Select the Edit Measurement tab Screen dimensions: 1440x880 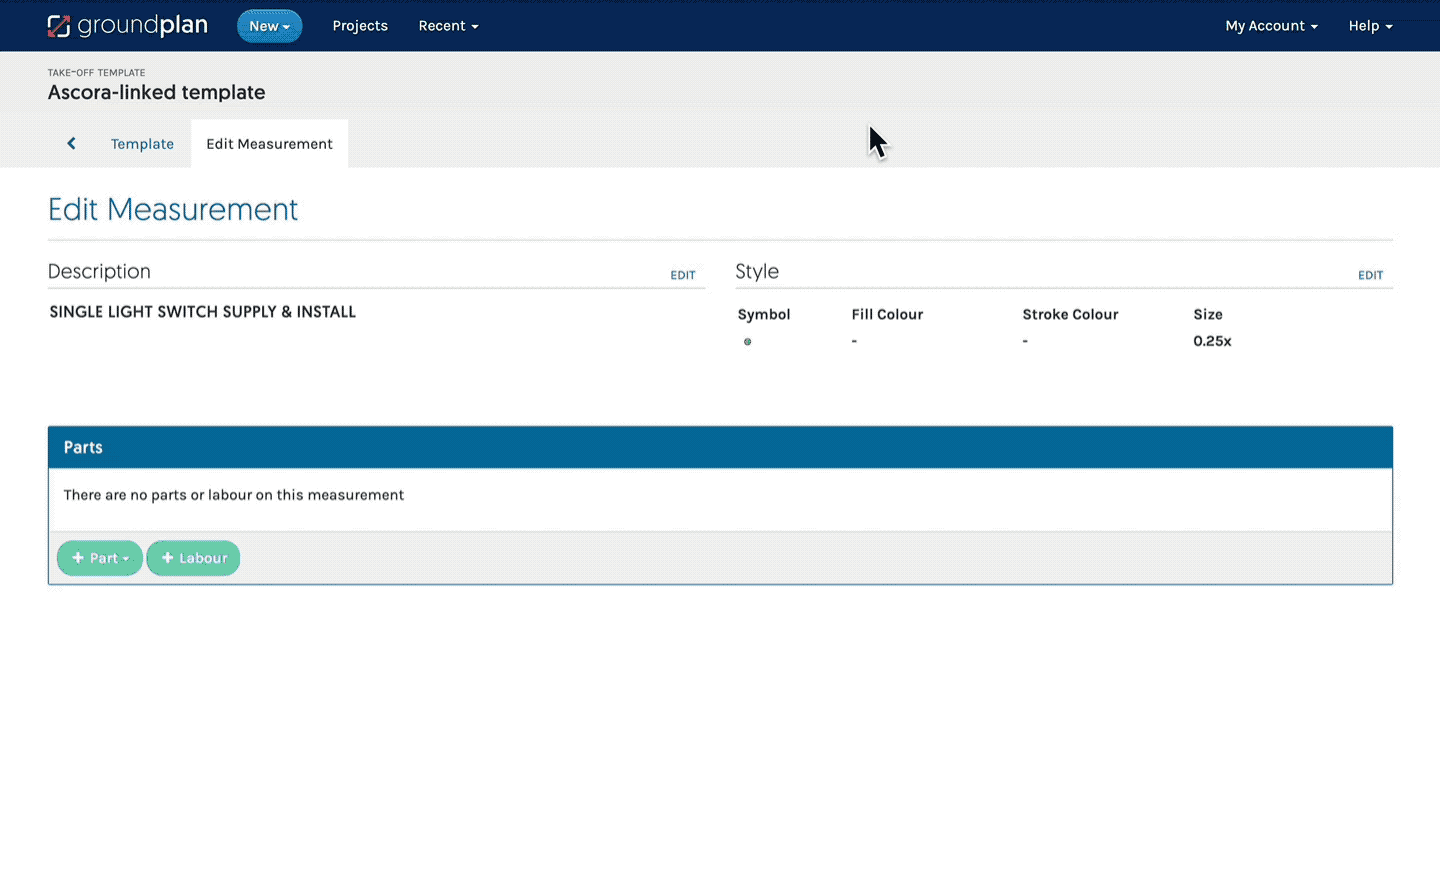tap(269, 144)
